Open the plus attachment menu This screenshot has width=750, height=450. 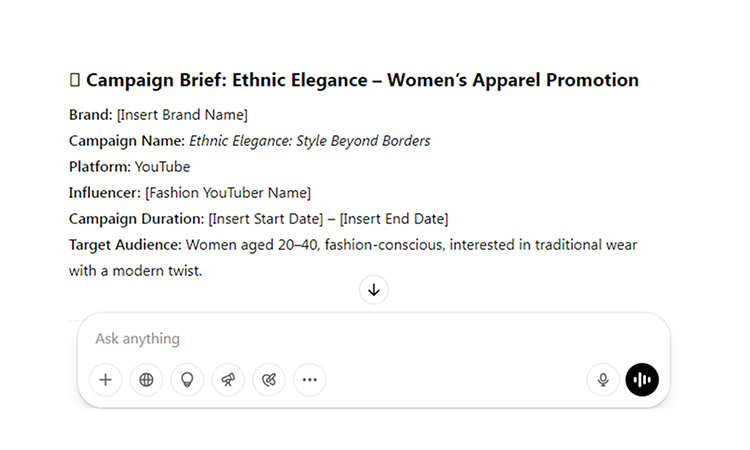pyautogui.click(x=105, y=380)
